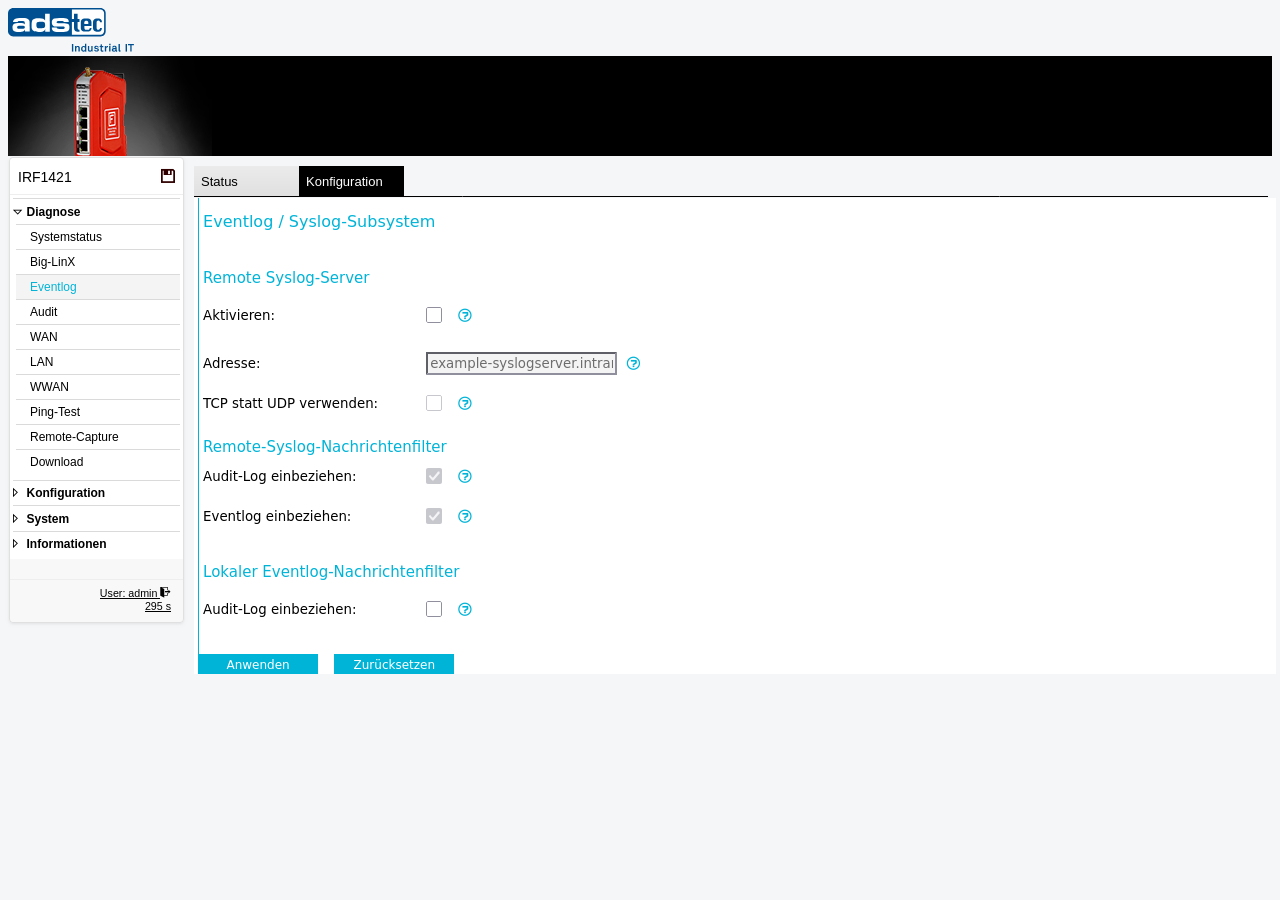This screenshot has height=900, width=1280.
Task: Click the logout icon beside User: admin
Action: pyautogui.click(x=165, y=592)
